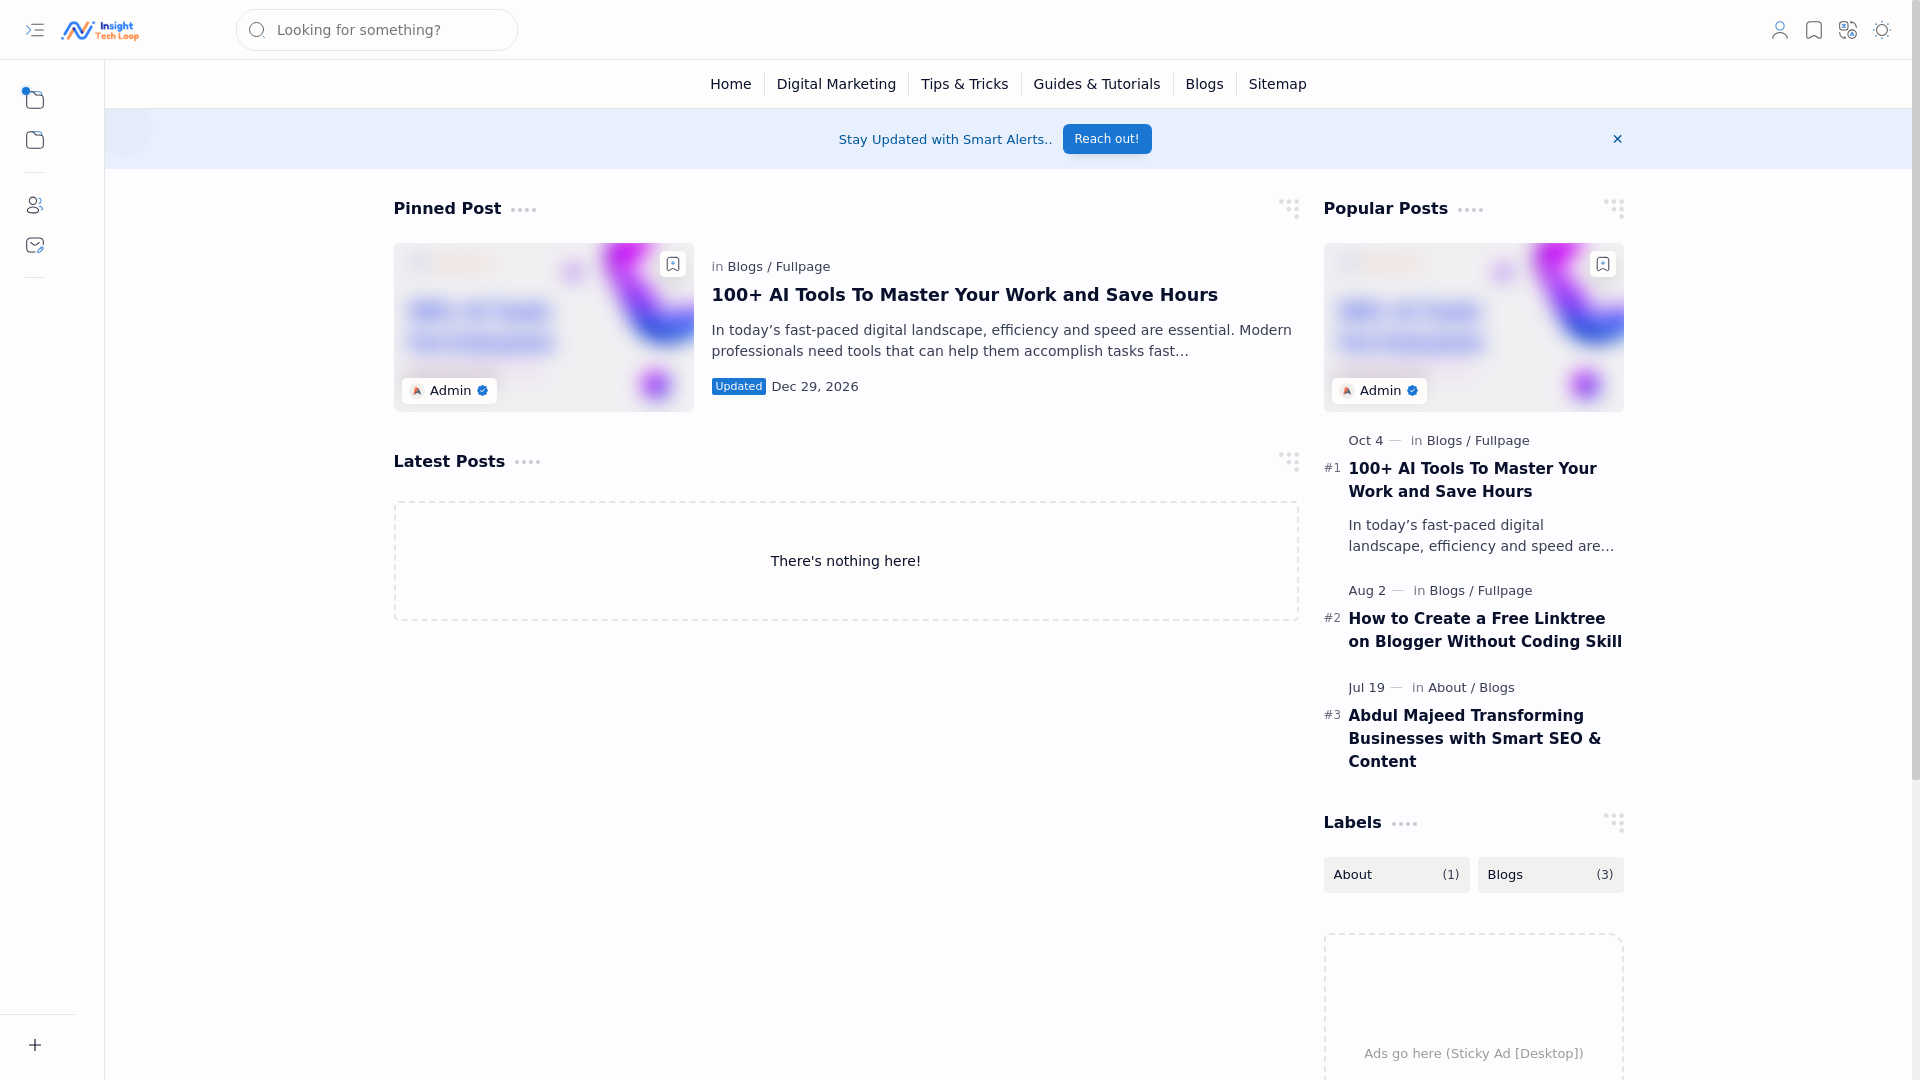
Task: Open Fullpage category on Aug 2 post
Action: (1505, 591)
